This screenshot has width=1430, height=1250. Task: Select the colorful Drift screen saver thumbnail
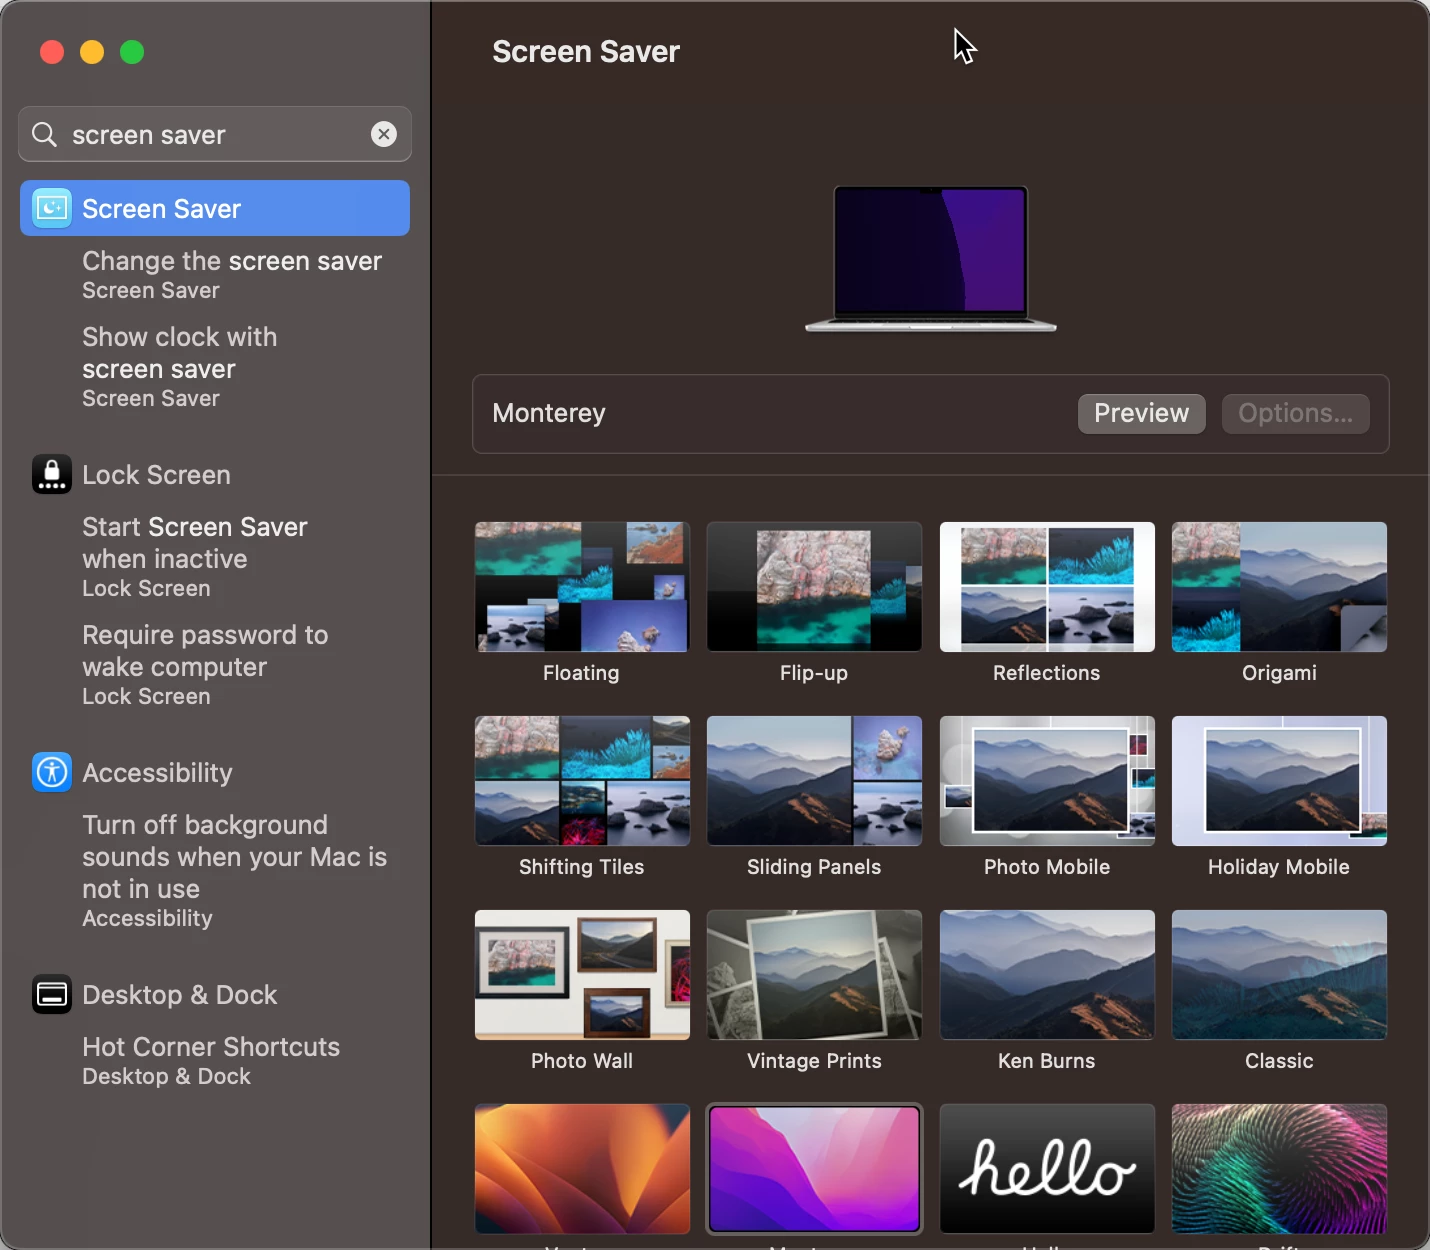[x=1279, y=1169]
